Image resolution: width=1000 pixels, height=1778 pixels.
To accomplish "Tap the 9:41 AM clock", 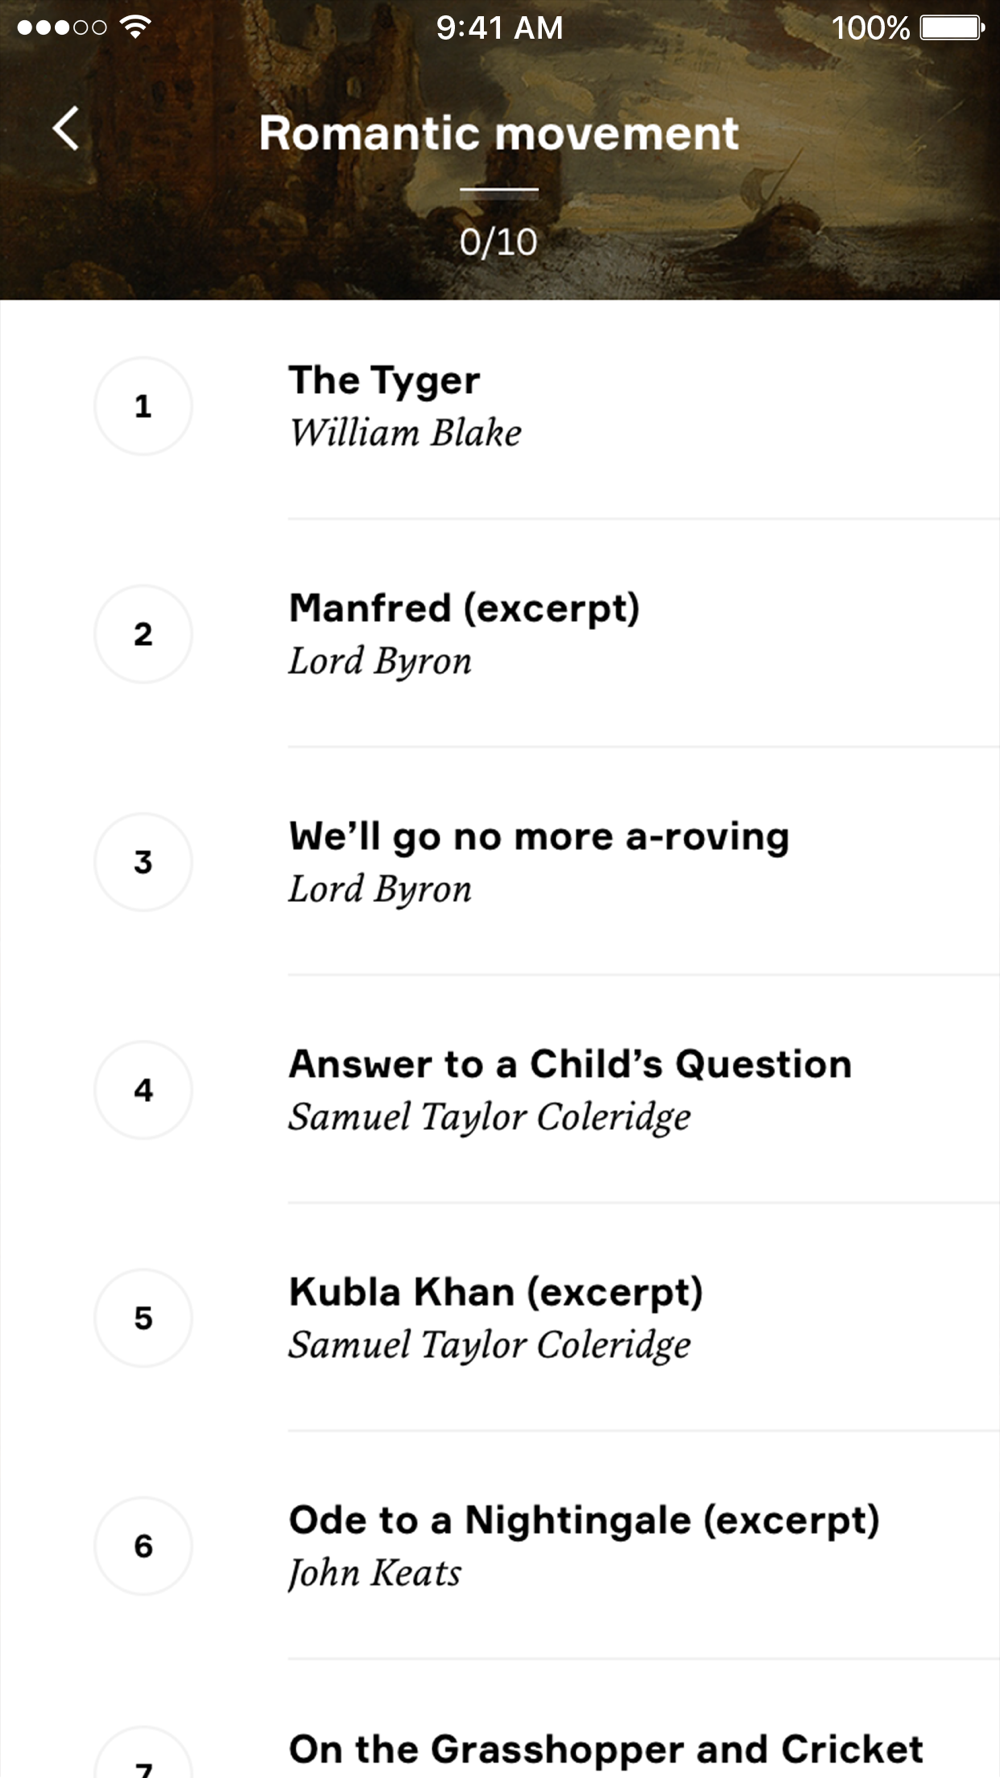I will pyautogui.click(x=499, y=27).
